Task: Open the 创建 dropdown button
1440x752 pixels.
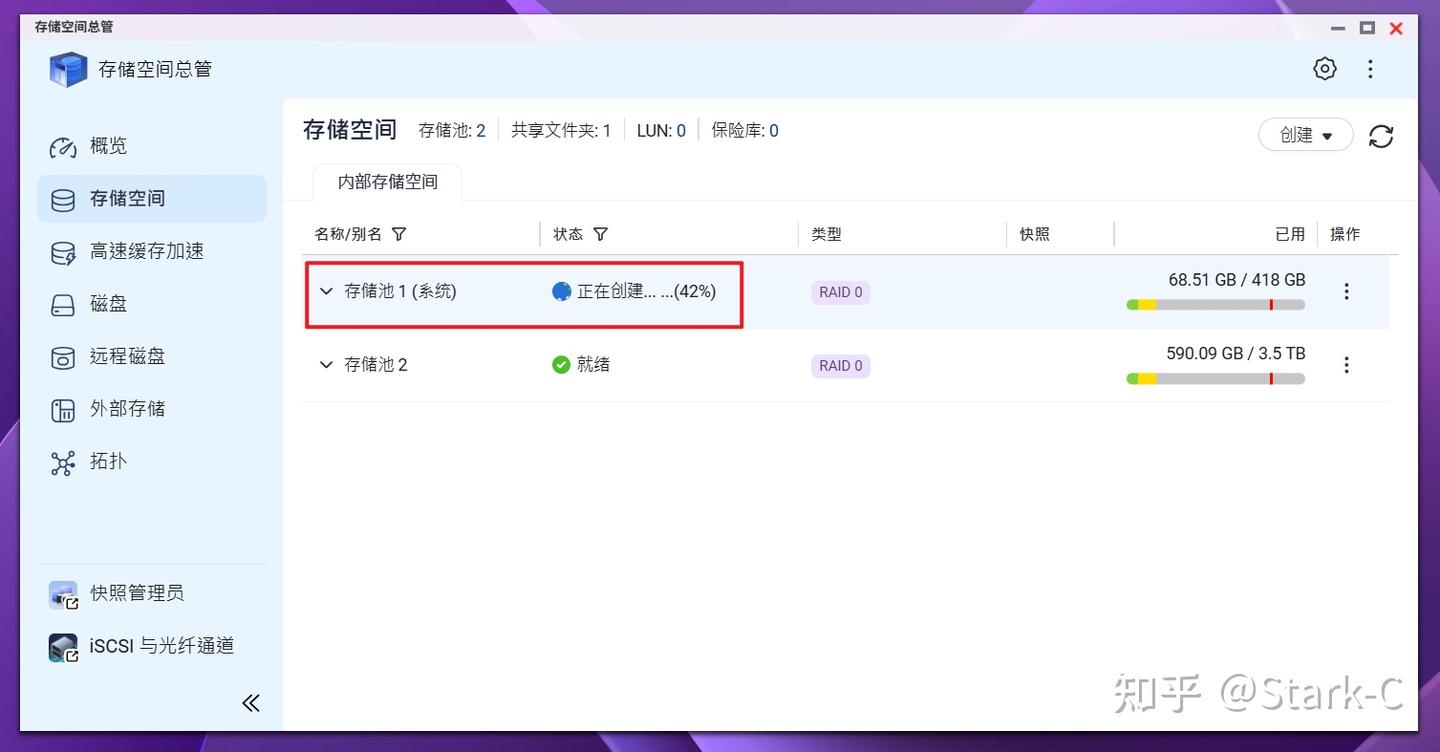Action: click(x=1306, y=135)
